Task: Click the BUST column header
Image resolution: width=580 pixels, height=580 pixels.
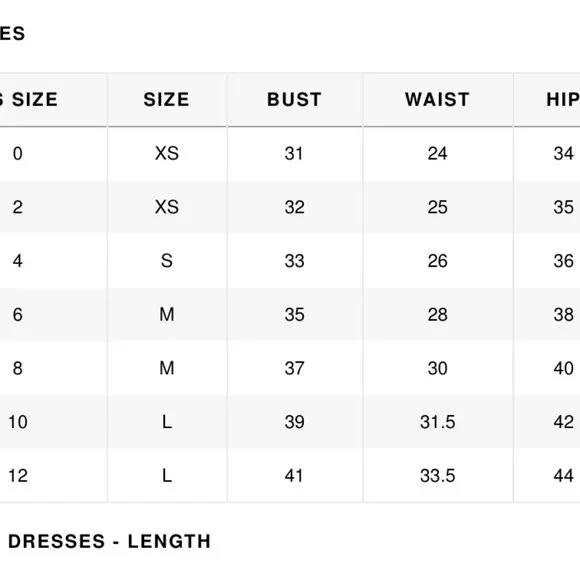Action: pos(294,100)
